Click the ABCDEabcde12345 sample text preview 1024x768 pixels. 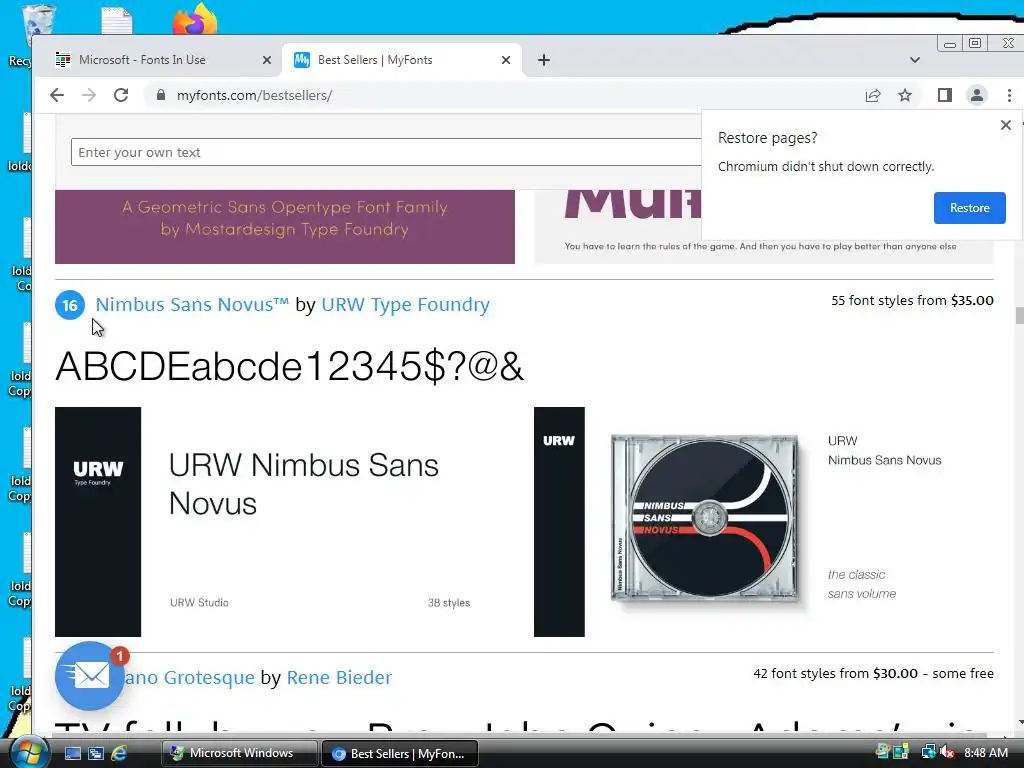[289, 366]
